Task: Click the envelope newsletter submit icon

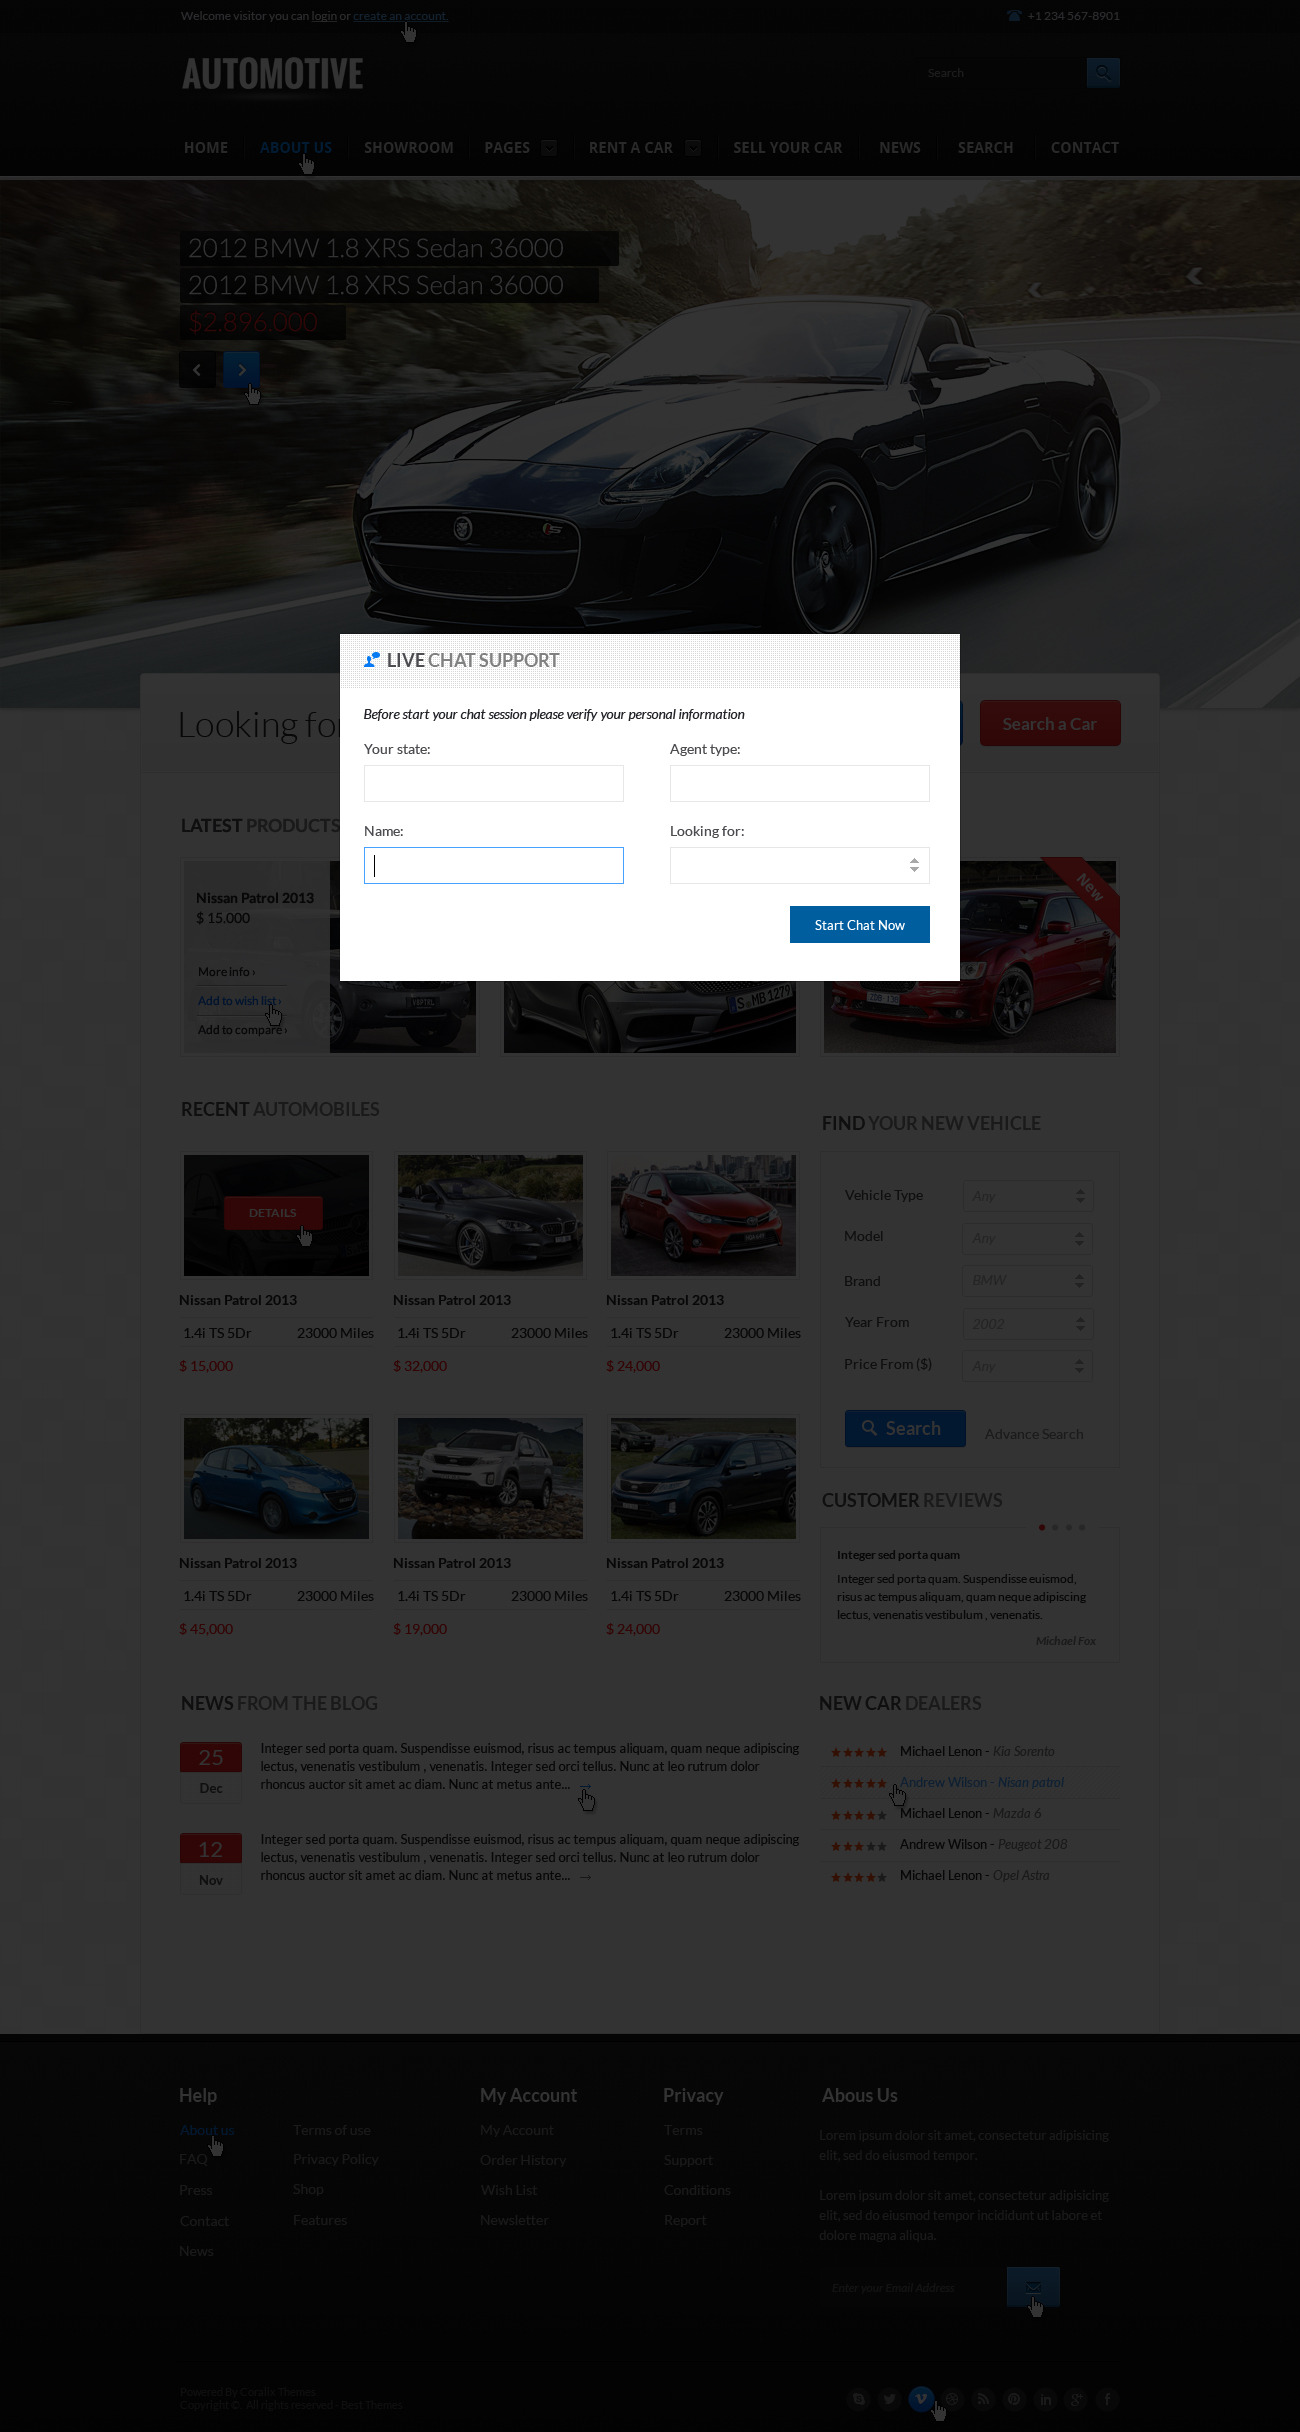Action: pyautogui.click(x=1033, y=2287)
